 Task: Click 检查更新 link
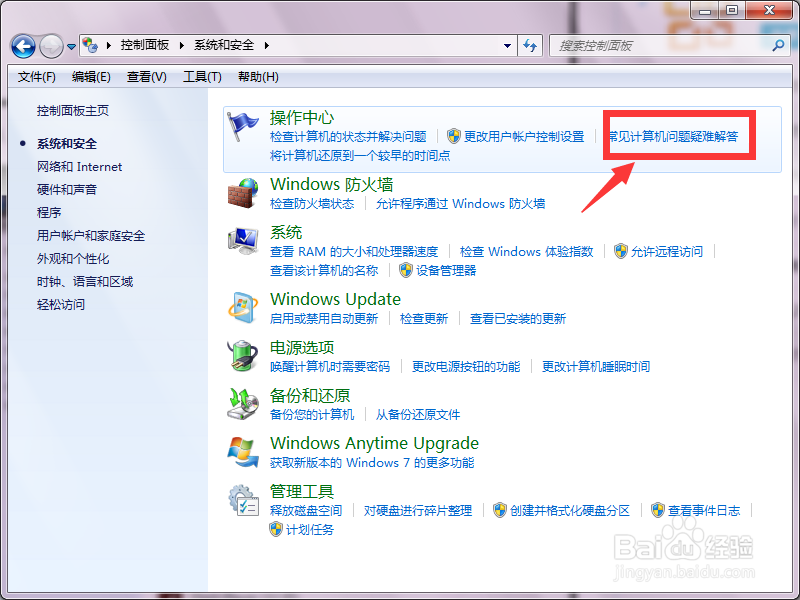pos(424,318)
